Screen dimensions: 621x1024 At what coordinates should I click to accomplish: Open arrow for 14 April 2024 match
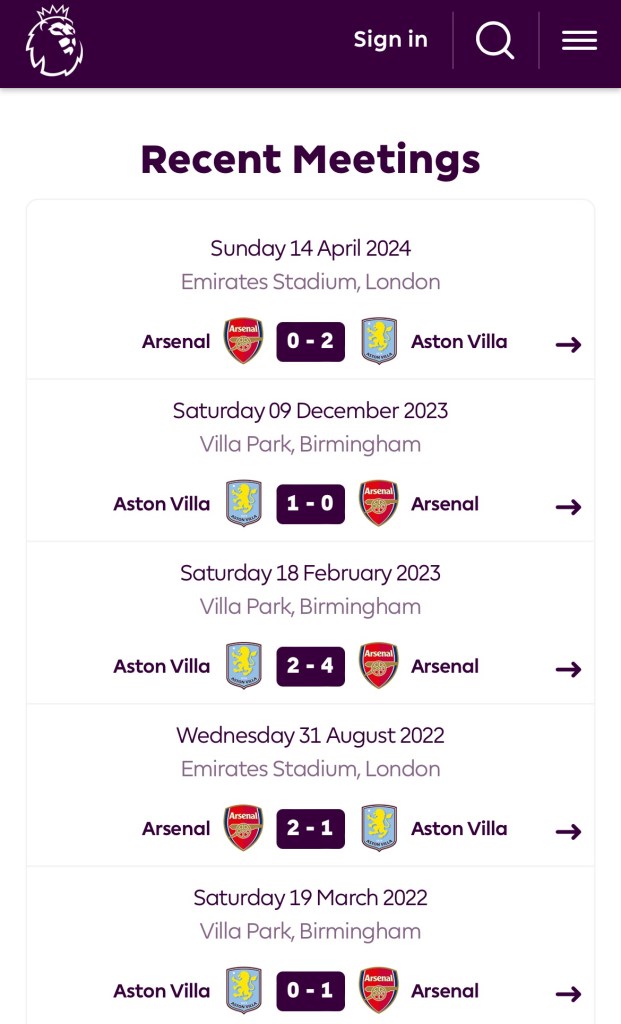tap(568, 344)
